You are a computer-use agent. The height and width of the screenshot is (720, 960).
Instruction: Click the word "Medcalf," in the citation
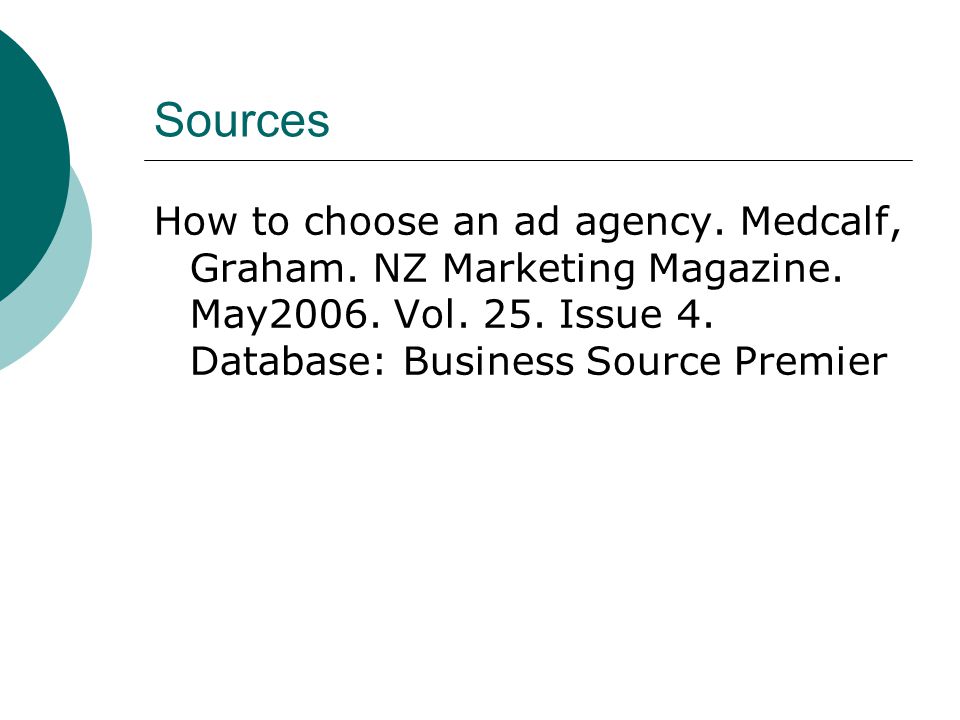click(x=822, y=222)
